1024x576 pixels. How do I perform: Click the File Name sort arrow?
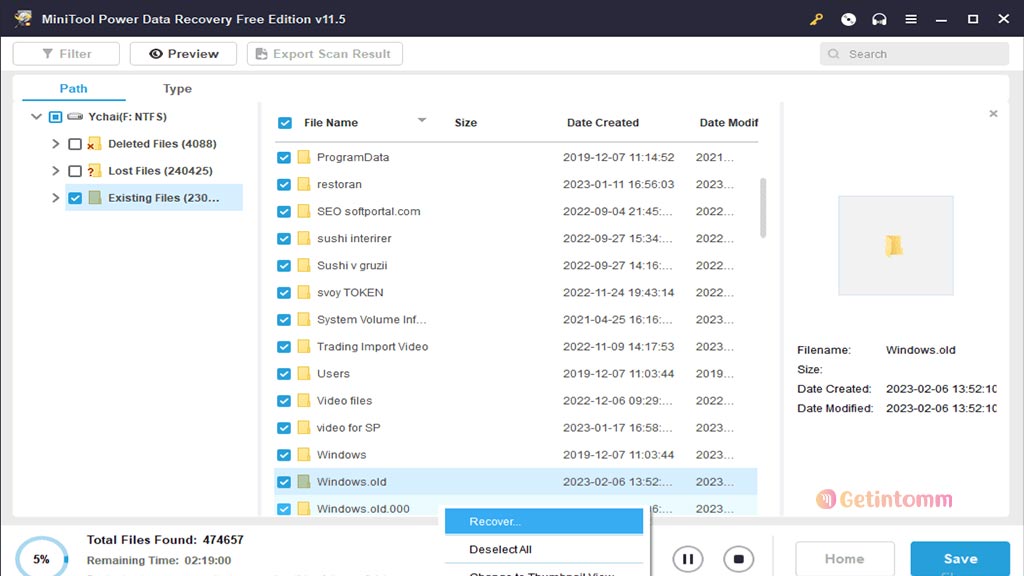422,120
